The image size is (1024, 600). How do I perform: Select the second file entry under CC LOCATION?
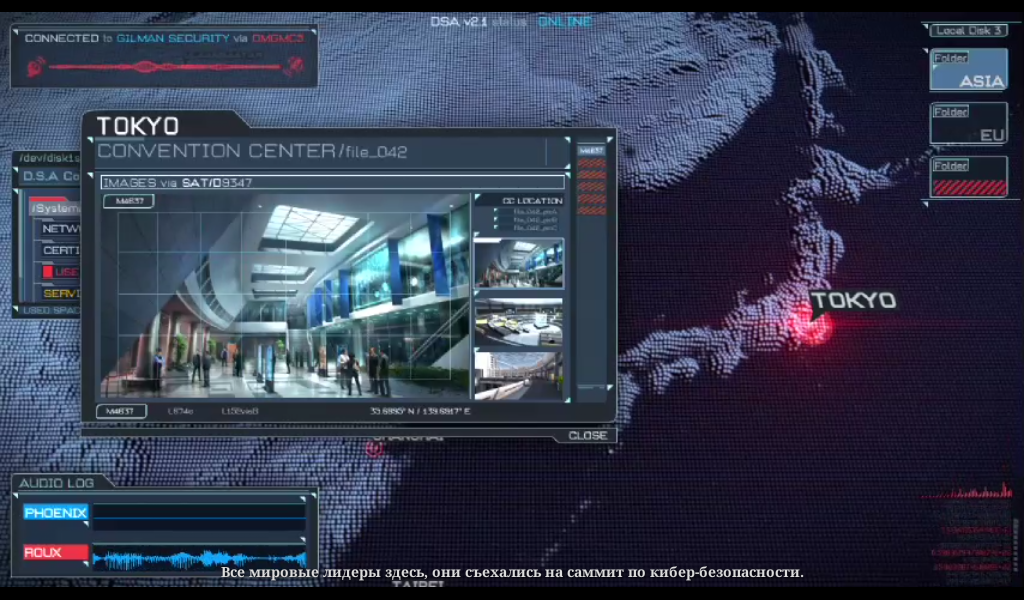535,220
